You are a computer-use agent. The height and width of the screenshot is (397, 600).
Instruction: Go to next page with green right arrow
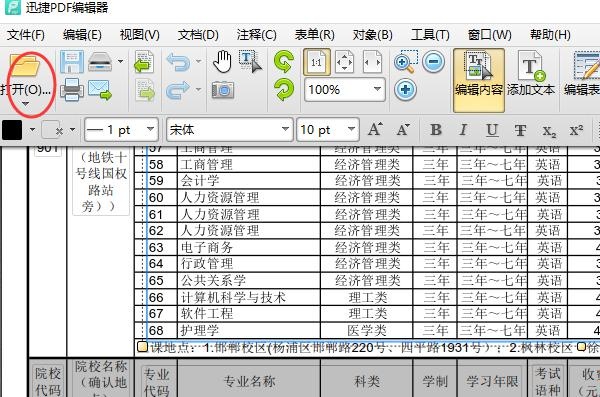point(144,90)
